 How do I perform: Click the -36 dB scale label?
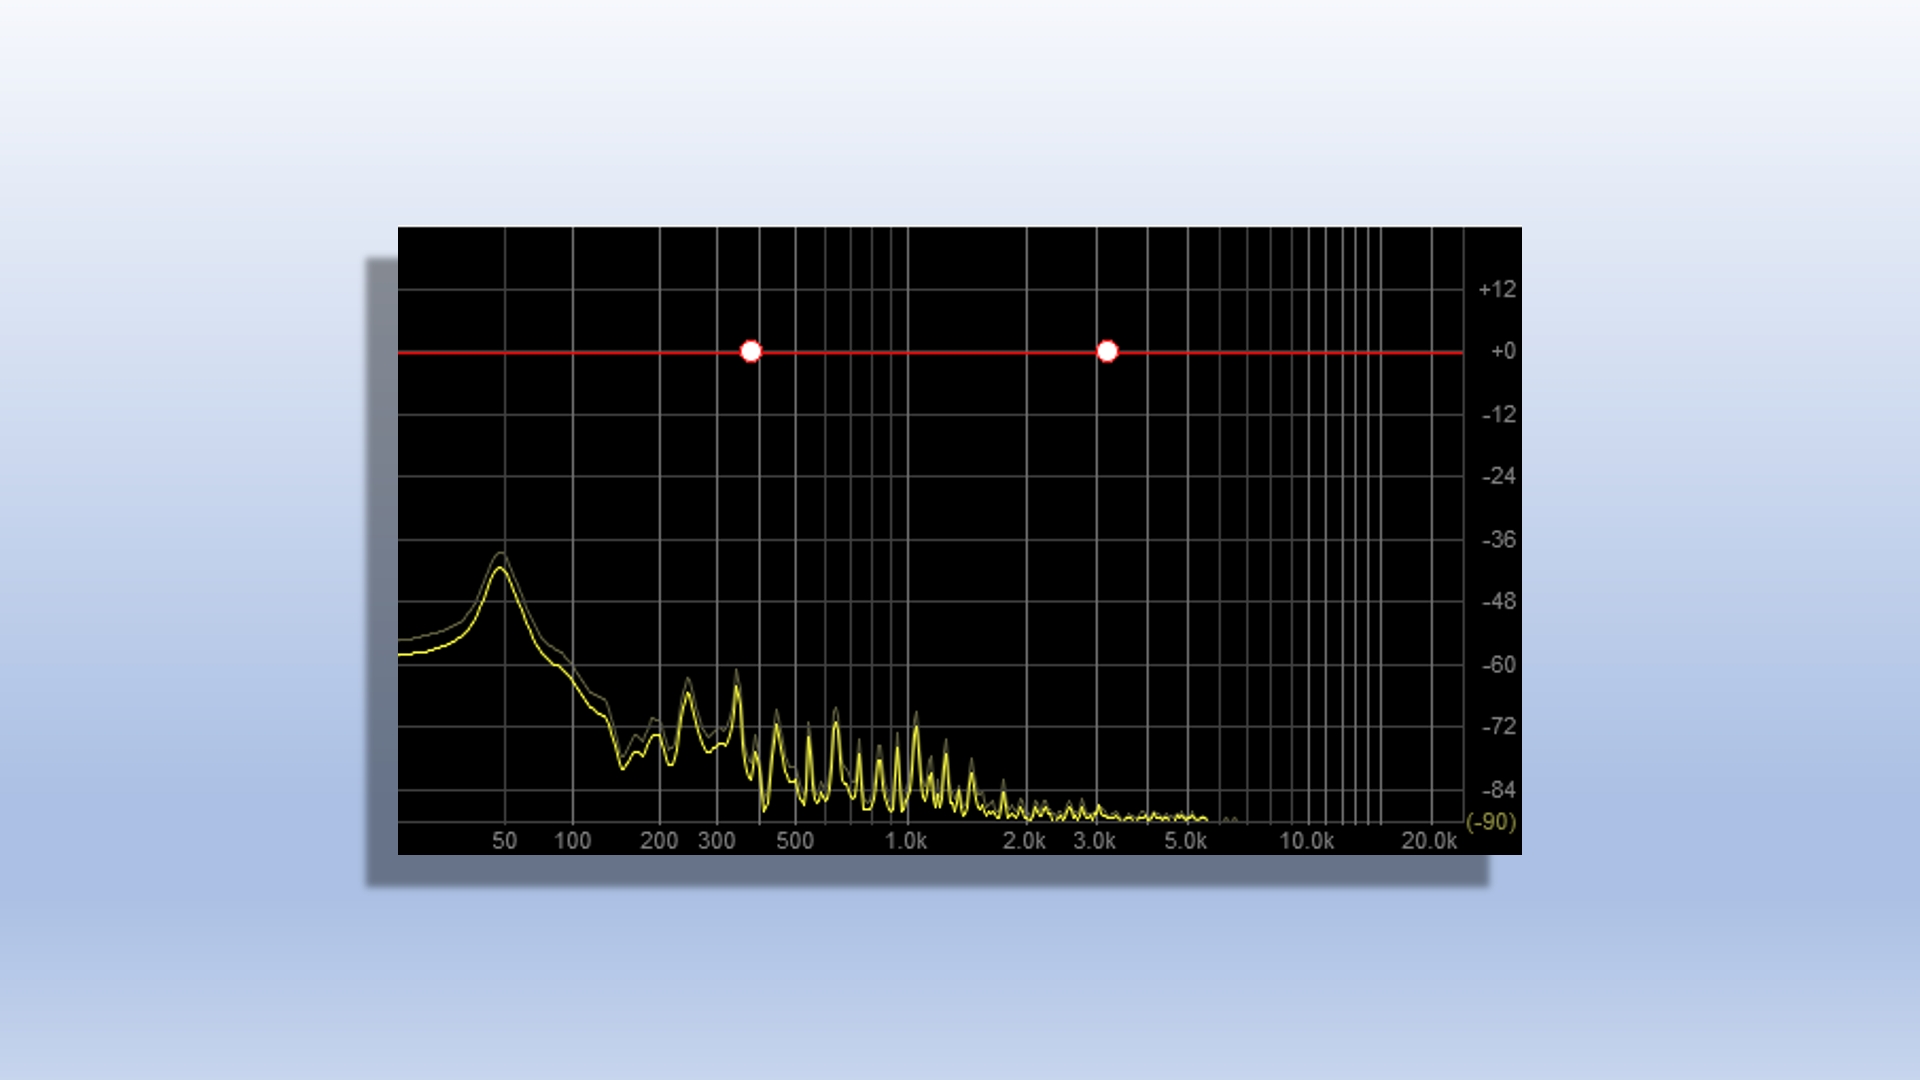click(x=1498, y=539)
